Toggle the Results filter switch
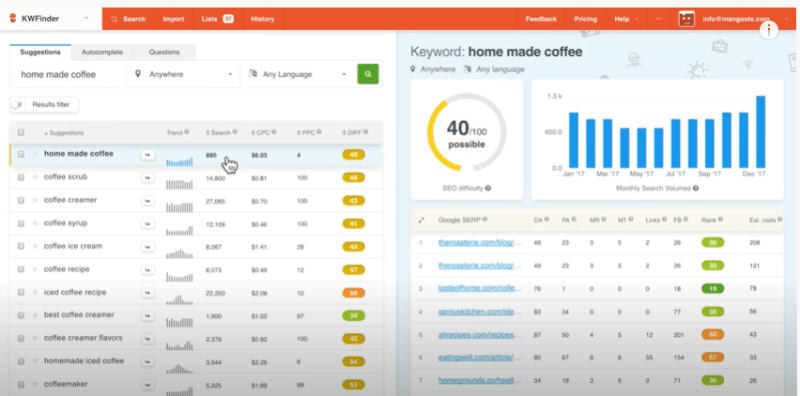Viewport: 800px width, 396px height. (17, 105)
